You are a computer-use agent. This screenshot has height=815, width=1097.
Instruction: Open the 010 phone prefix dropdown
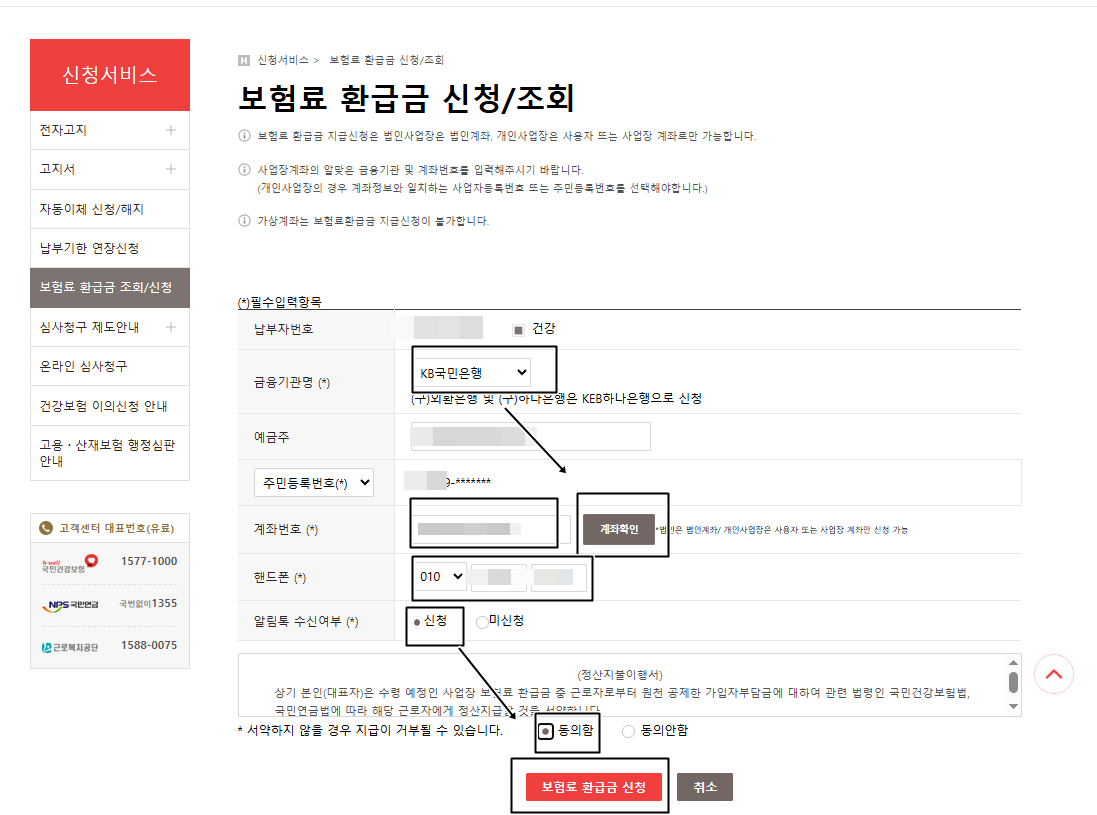pos(441,576)
